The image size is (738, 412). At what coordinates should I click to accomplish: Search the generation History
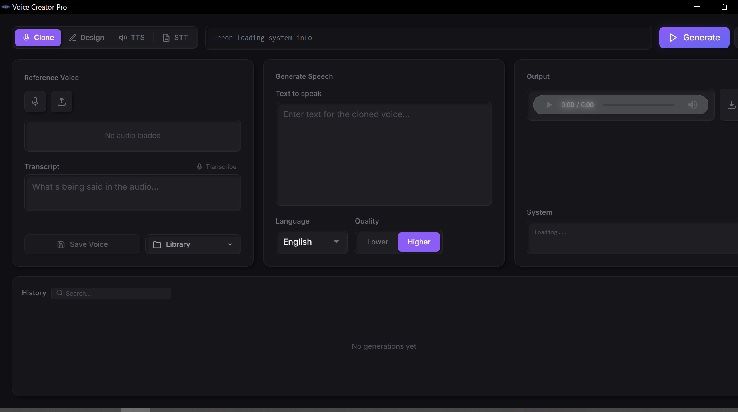[x=111, y=293]
